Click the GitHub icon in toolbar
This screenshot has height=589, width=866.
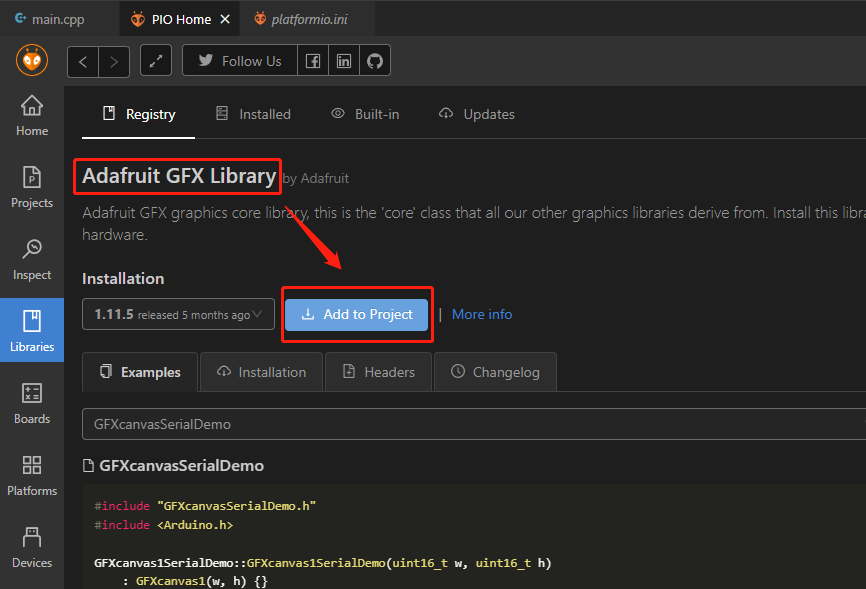tap(375, 61)
